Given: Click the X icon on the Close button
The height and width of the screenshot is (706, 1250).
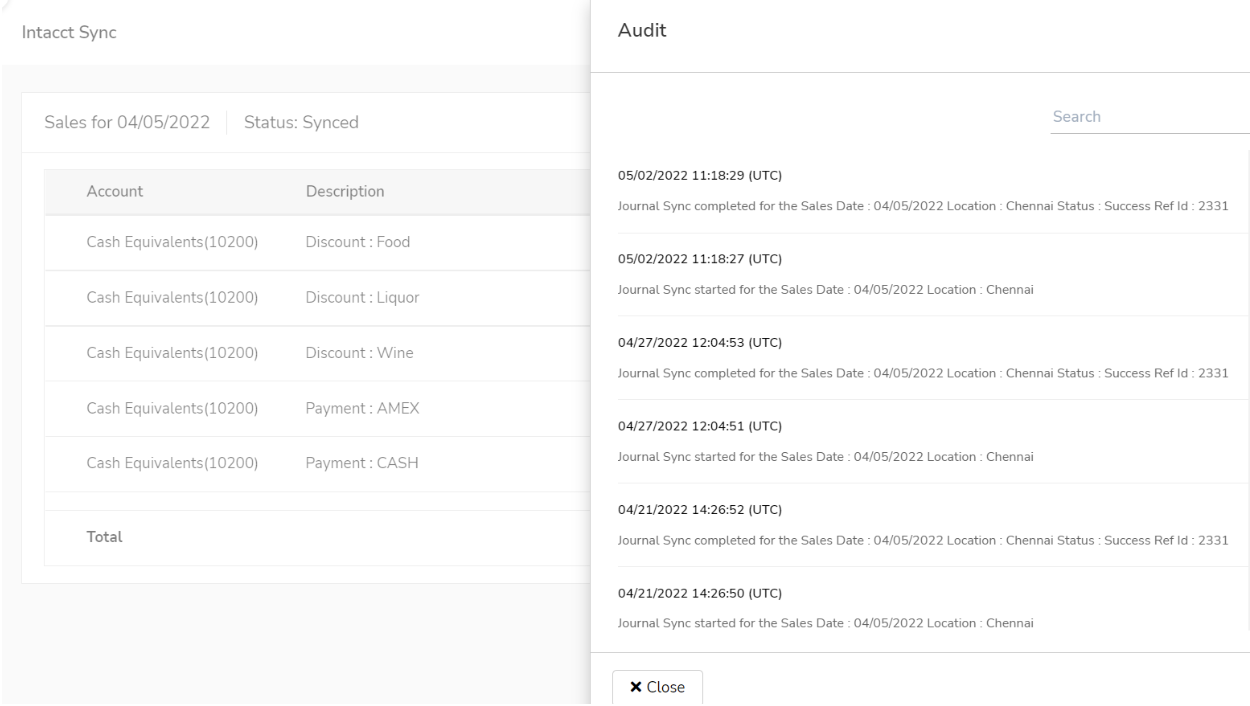Looking at the screenshot, I should click(x=634, y=687).
